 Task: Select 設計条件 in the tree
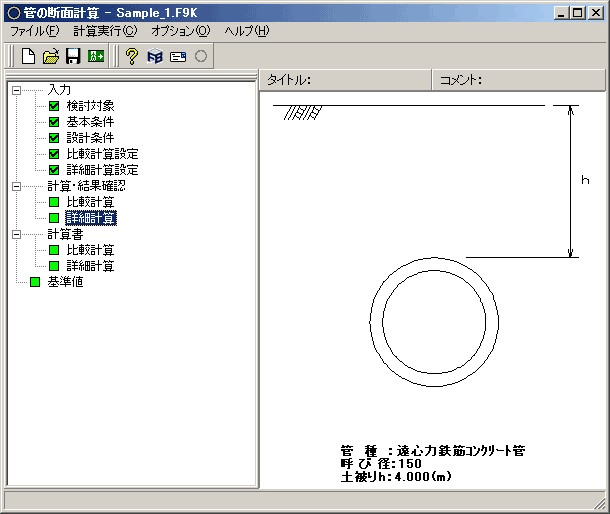pos(90,138)
